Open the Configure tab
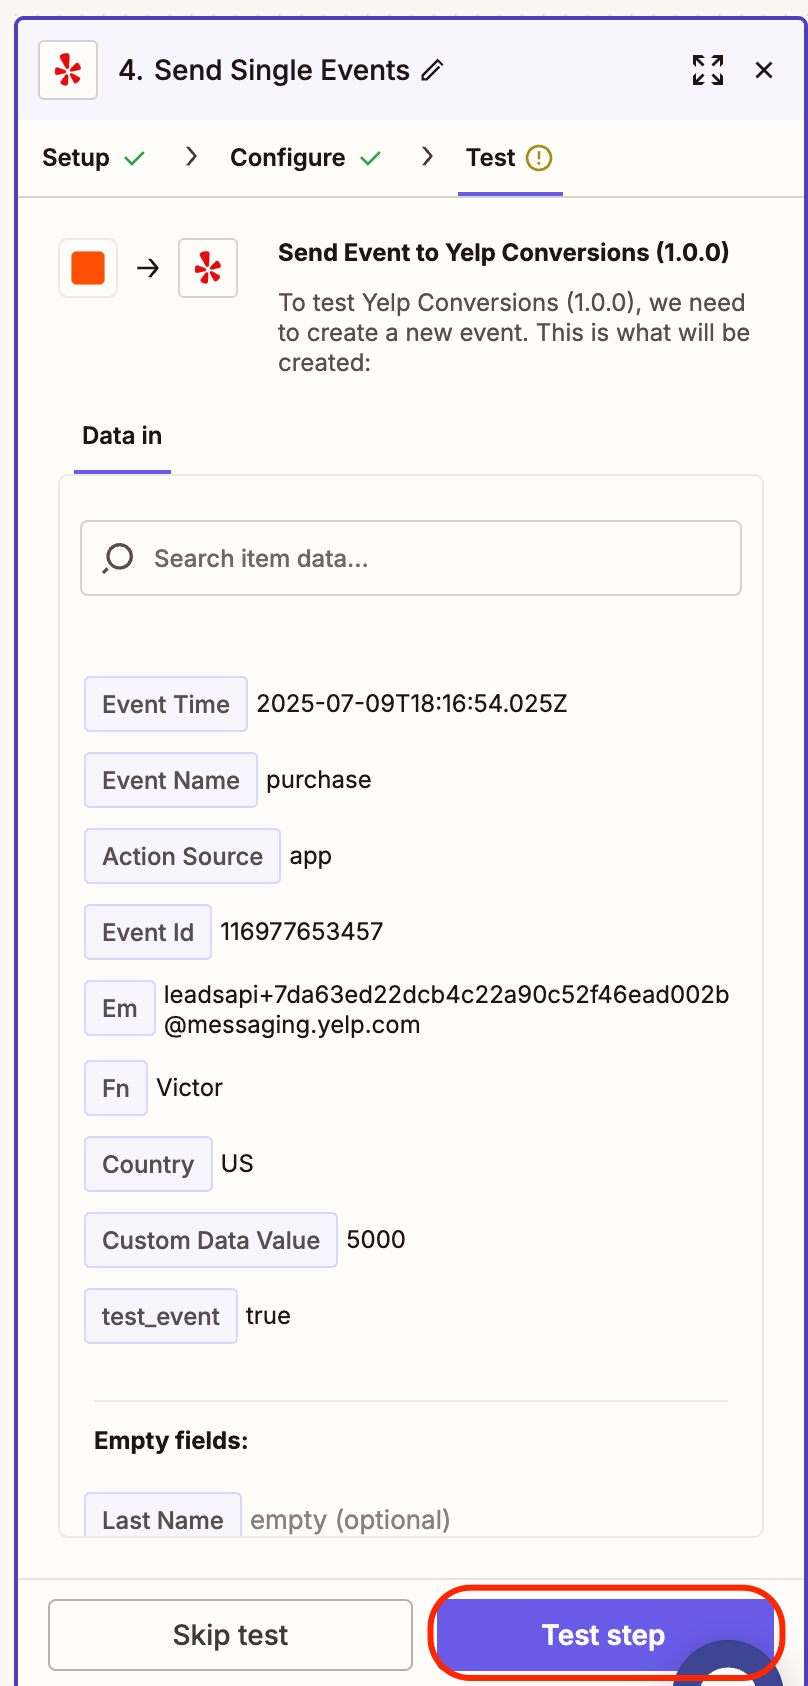 click(x=288, y=158)
